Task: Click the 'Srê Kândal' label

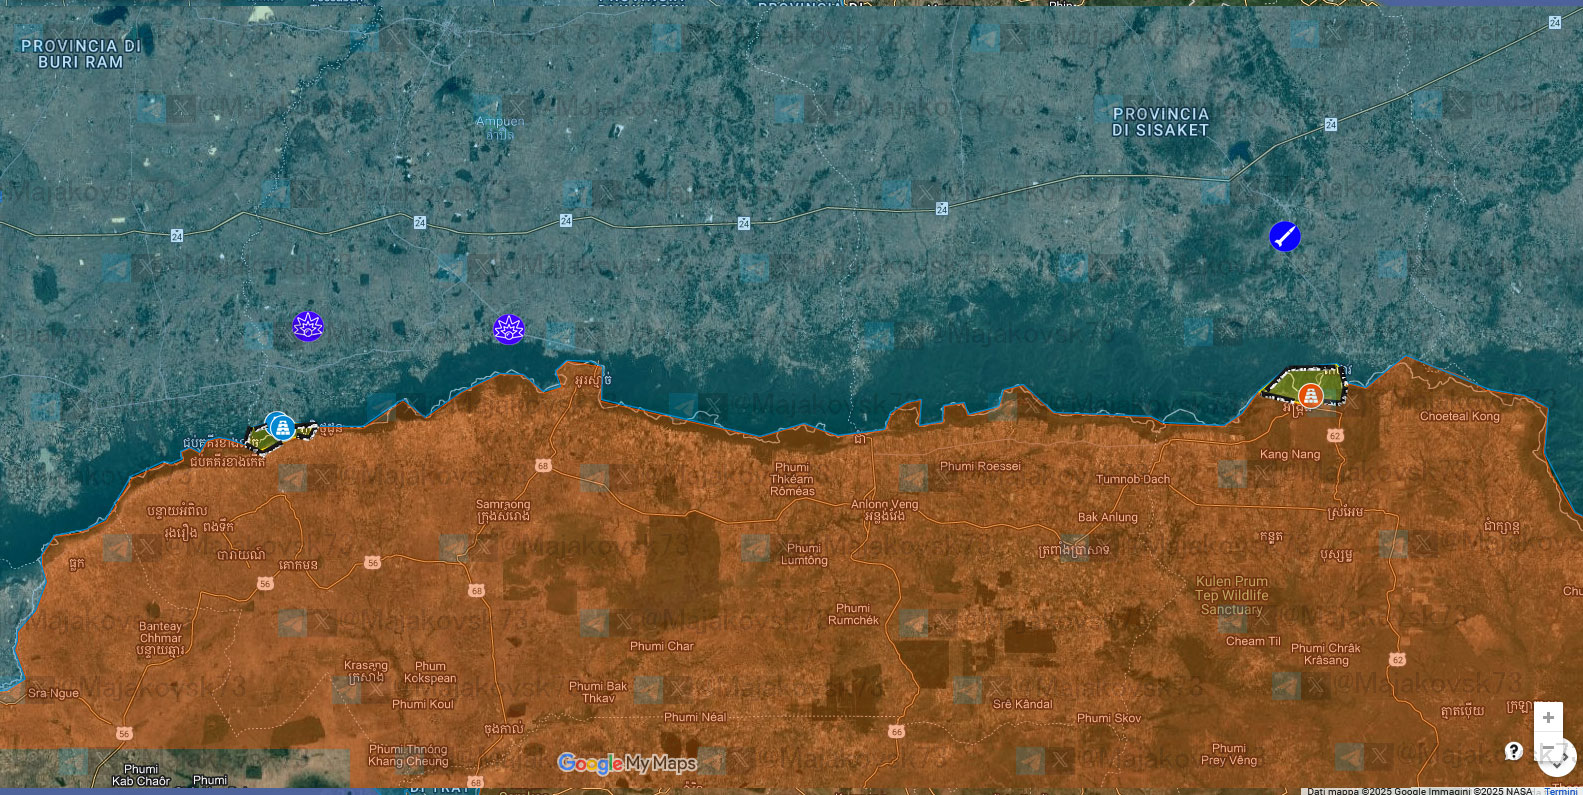Action: 1022,704
